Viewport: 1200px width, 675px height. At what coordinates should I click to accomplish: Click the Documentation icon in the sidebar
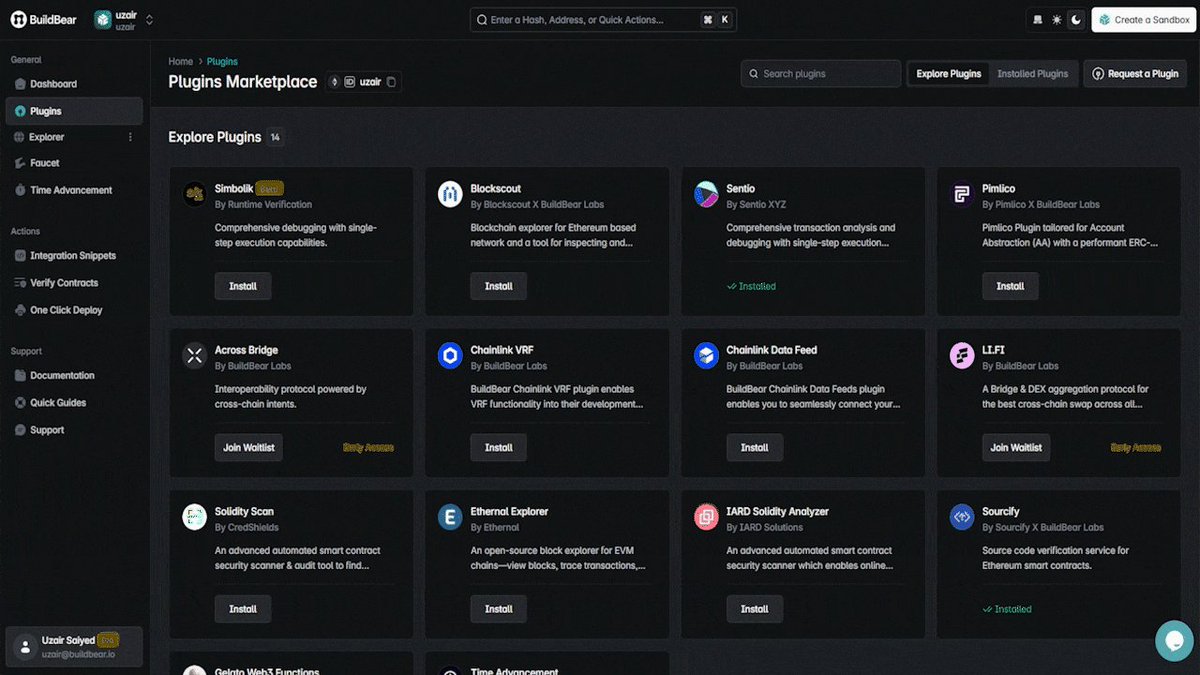20,376
